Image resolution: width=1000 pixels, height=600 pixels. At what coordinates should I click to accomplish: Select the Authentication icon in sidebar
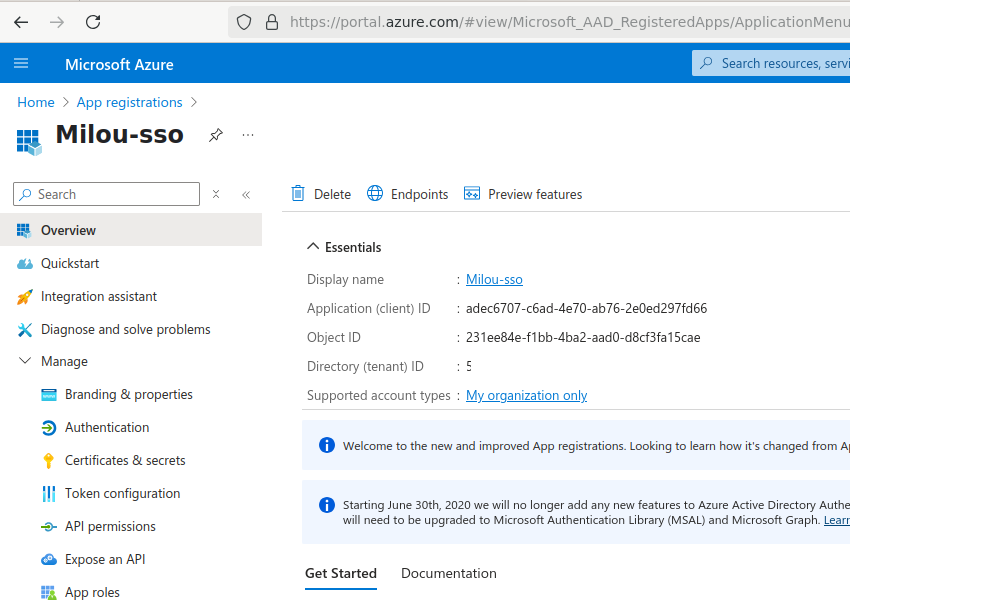tap(49, 427)
